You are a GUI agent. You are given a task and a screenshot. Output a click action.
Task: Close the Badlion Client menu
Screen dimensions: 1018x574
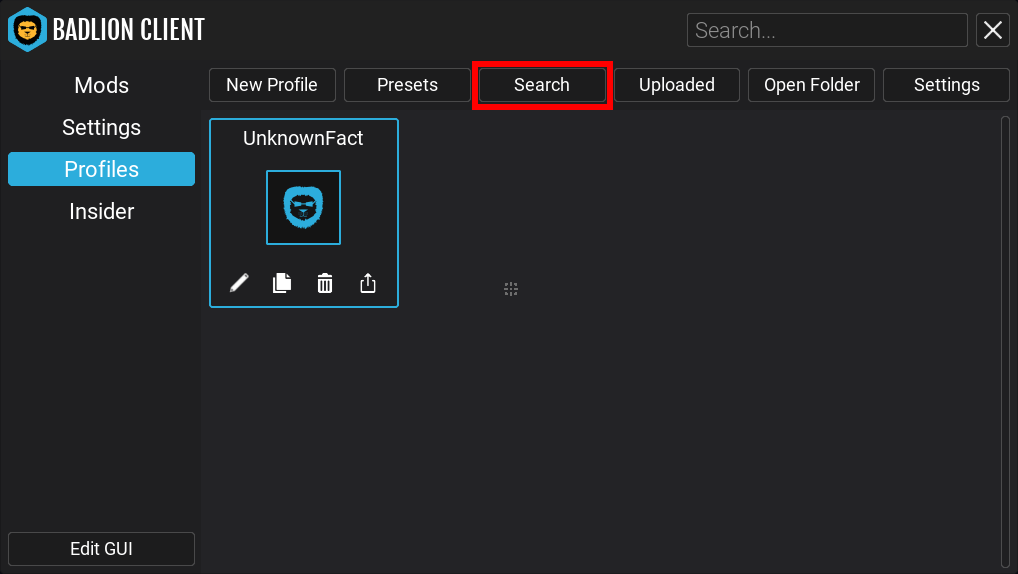(993, 30)
